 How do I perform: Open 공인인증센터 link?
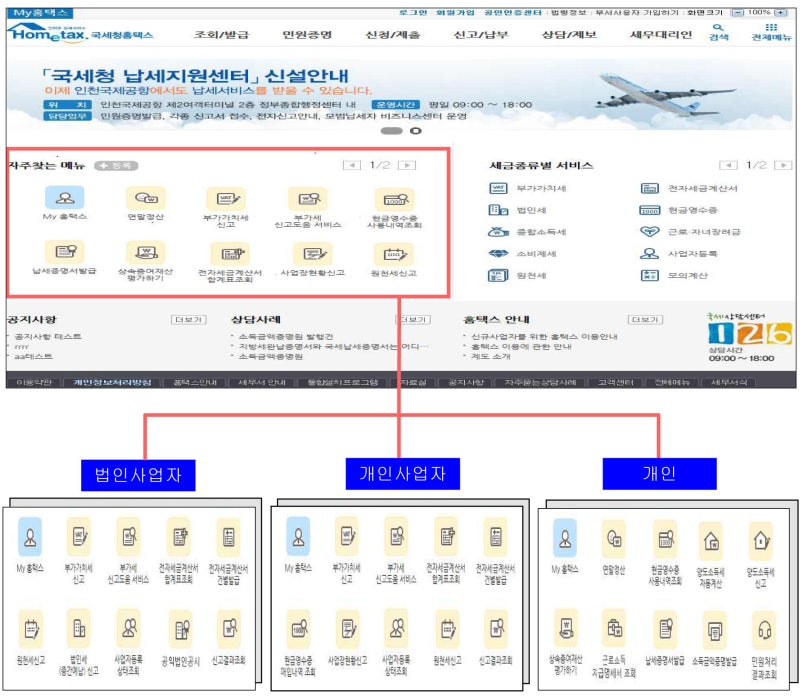click(x=512, y=12)
